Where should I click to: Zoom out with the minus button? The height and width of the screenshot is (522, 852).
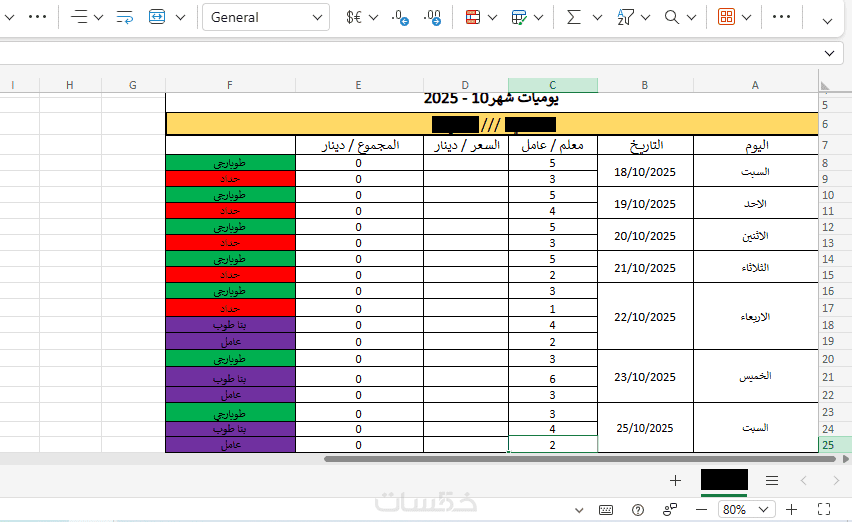(701, 510)
